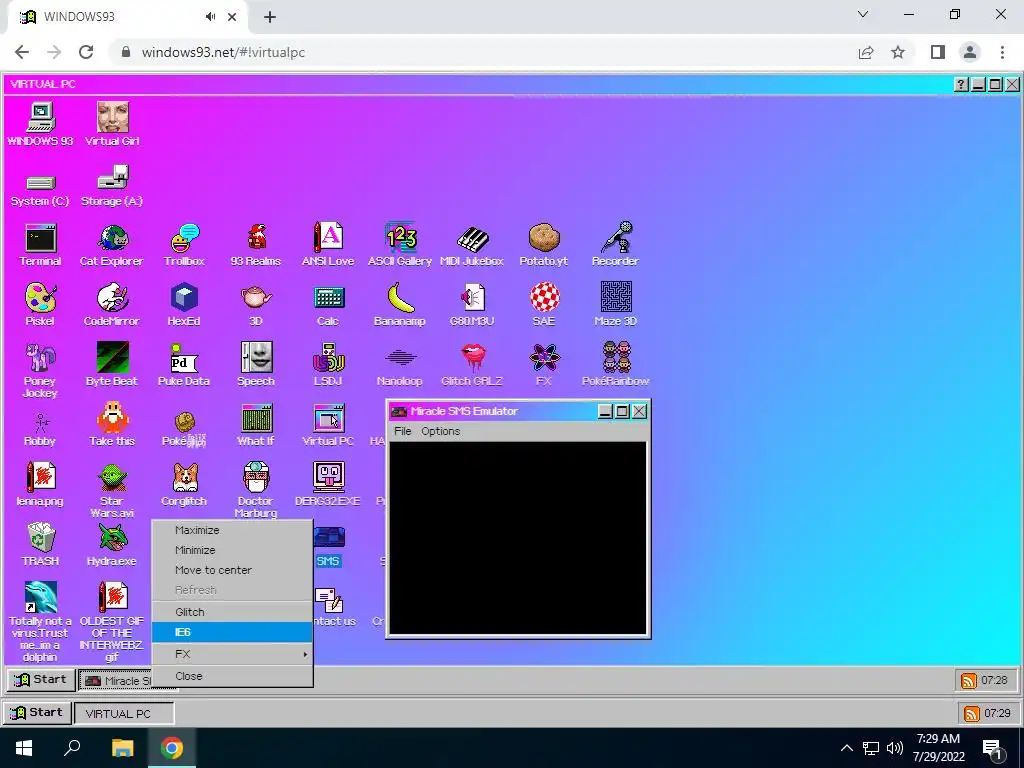Open the Robby stick figure icon

pos(40,430)
